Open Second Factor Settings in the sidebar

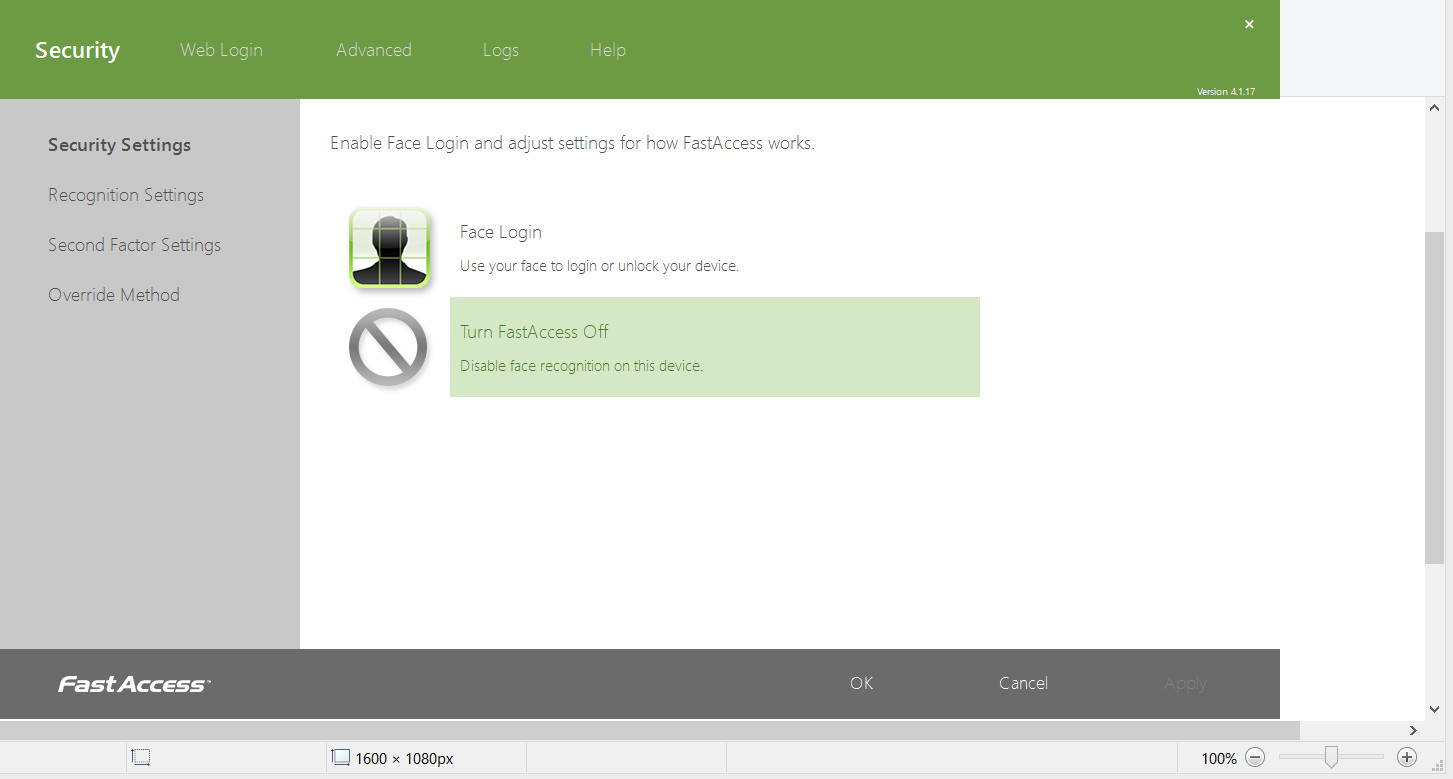pos(134,245)
